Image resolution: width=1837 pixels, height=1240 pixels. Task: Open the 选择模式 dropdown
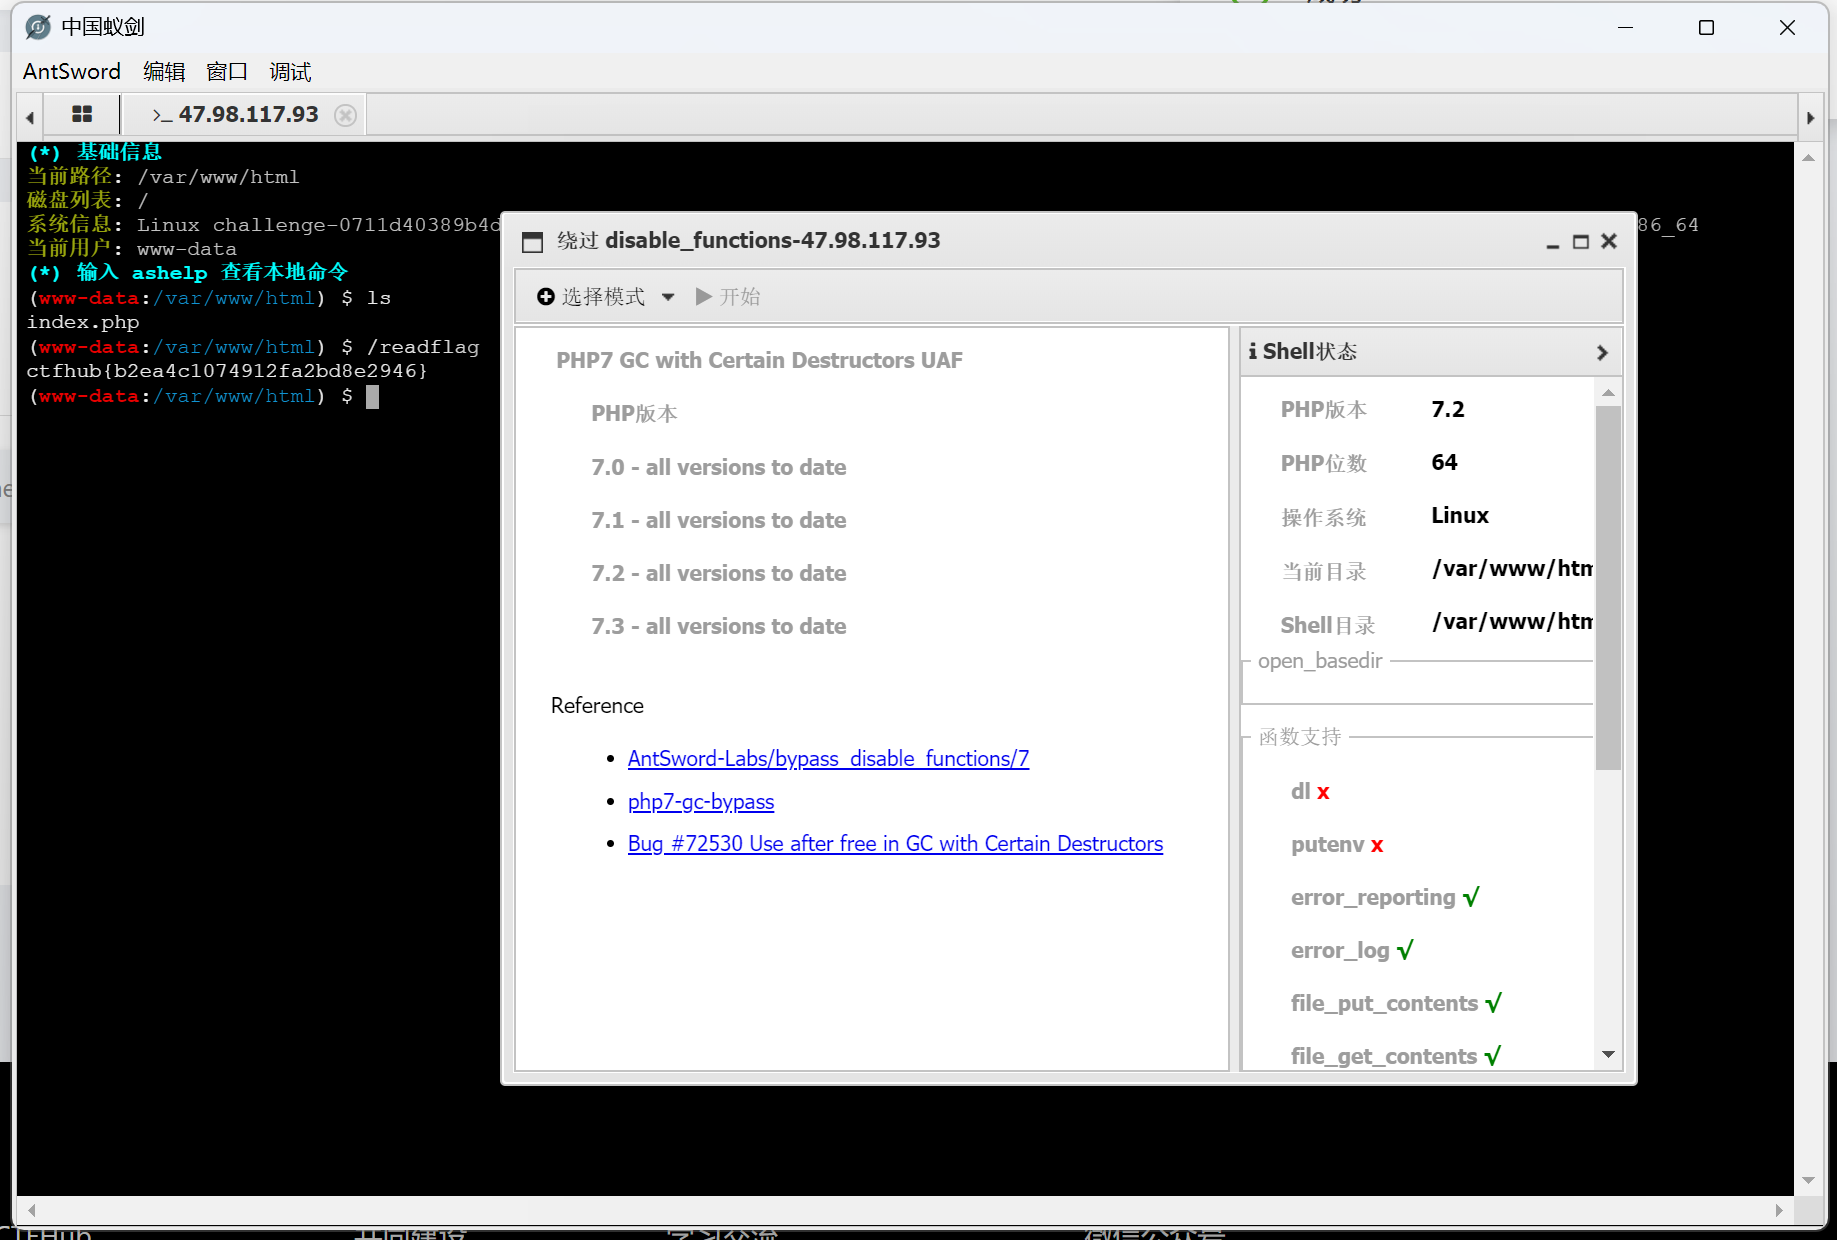[606, 297]
